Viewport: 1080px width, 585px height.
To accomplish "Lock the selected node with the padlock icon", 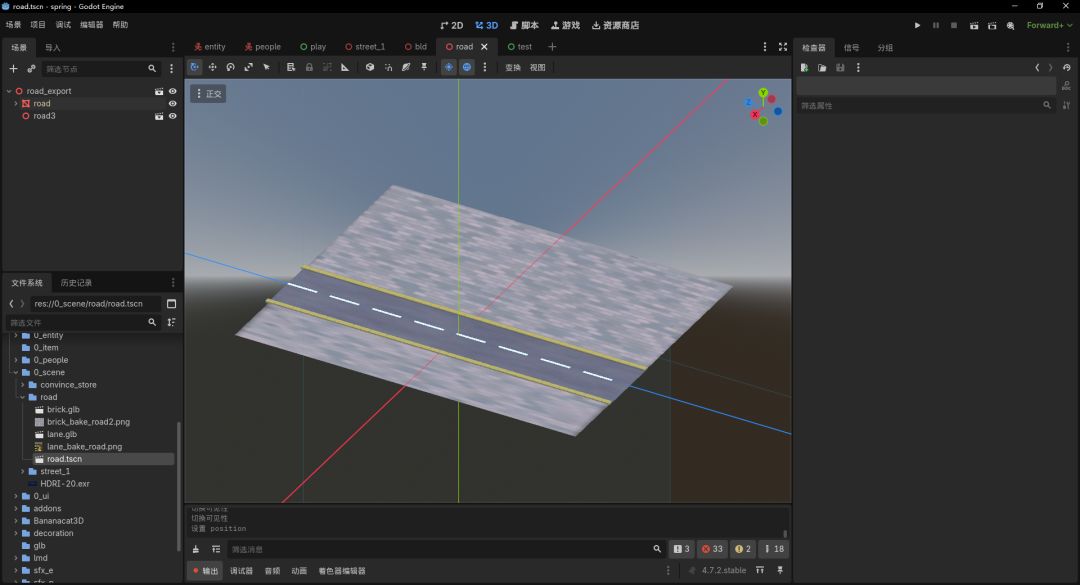I will point(309,67).
